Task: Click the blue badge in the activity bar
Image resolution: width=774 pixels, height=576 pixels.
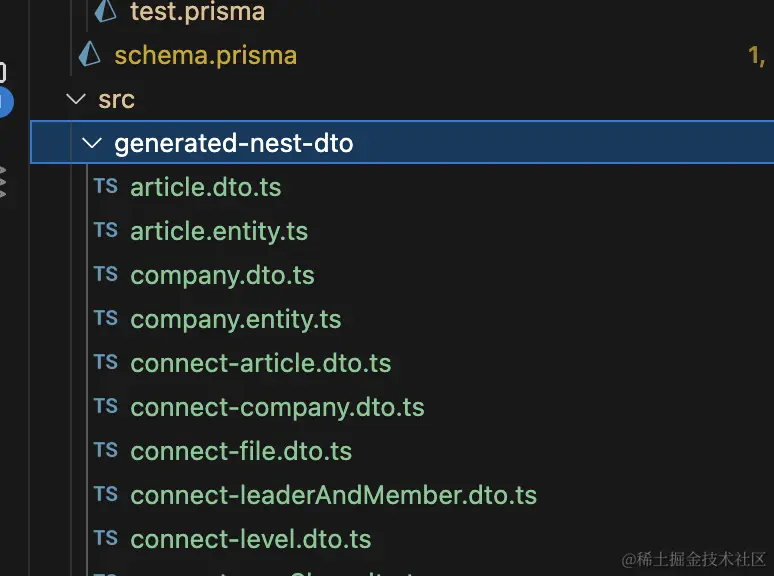Action: pyautogui.click(x=5, y=102)
